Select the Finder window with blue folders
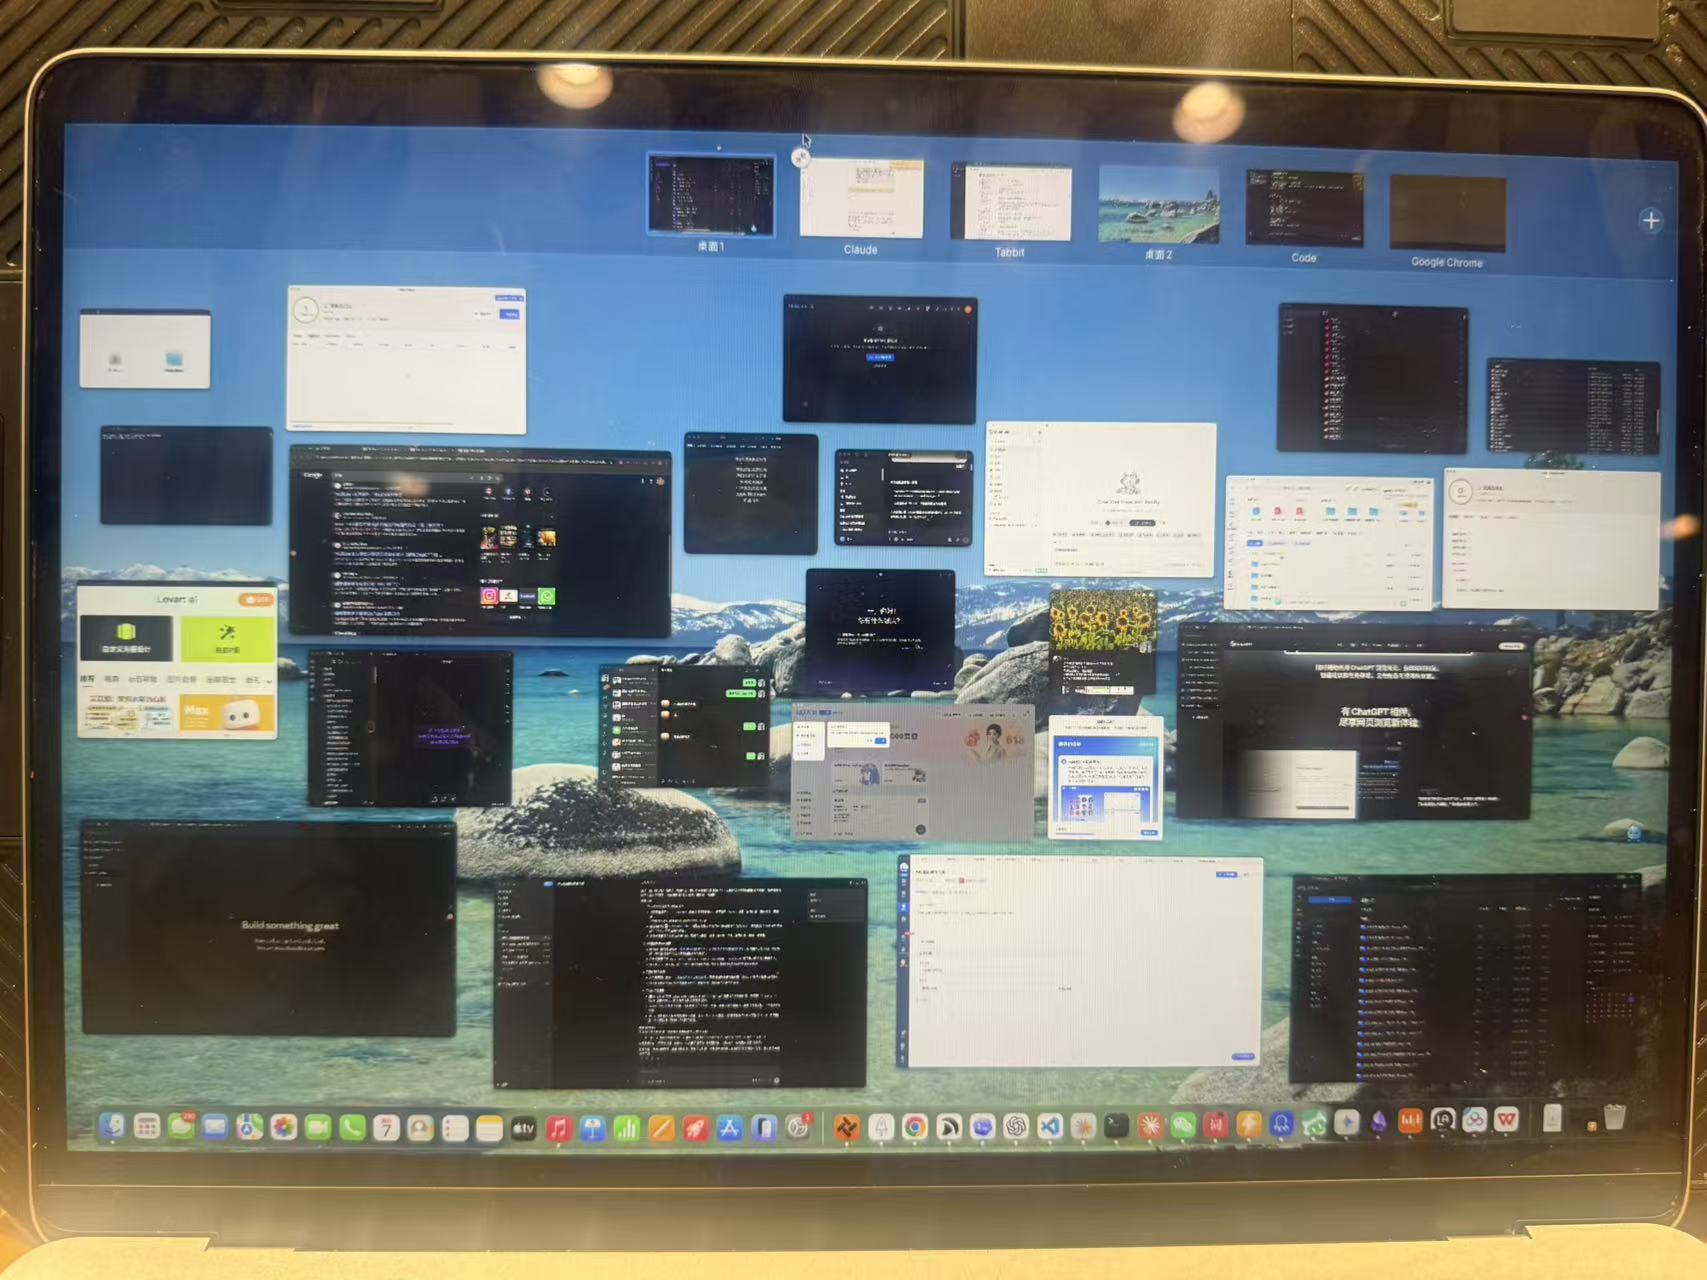Image resolution: width=1707 pixels, height=1280 pixels. pyautogui.click(x=1329, y=542)
